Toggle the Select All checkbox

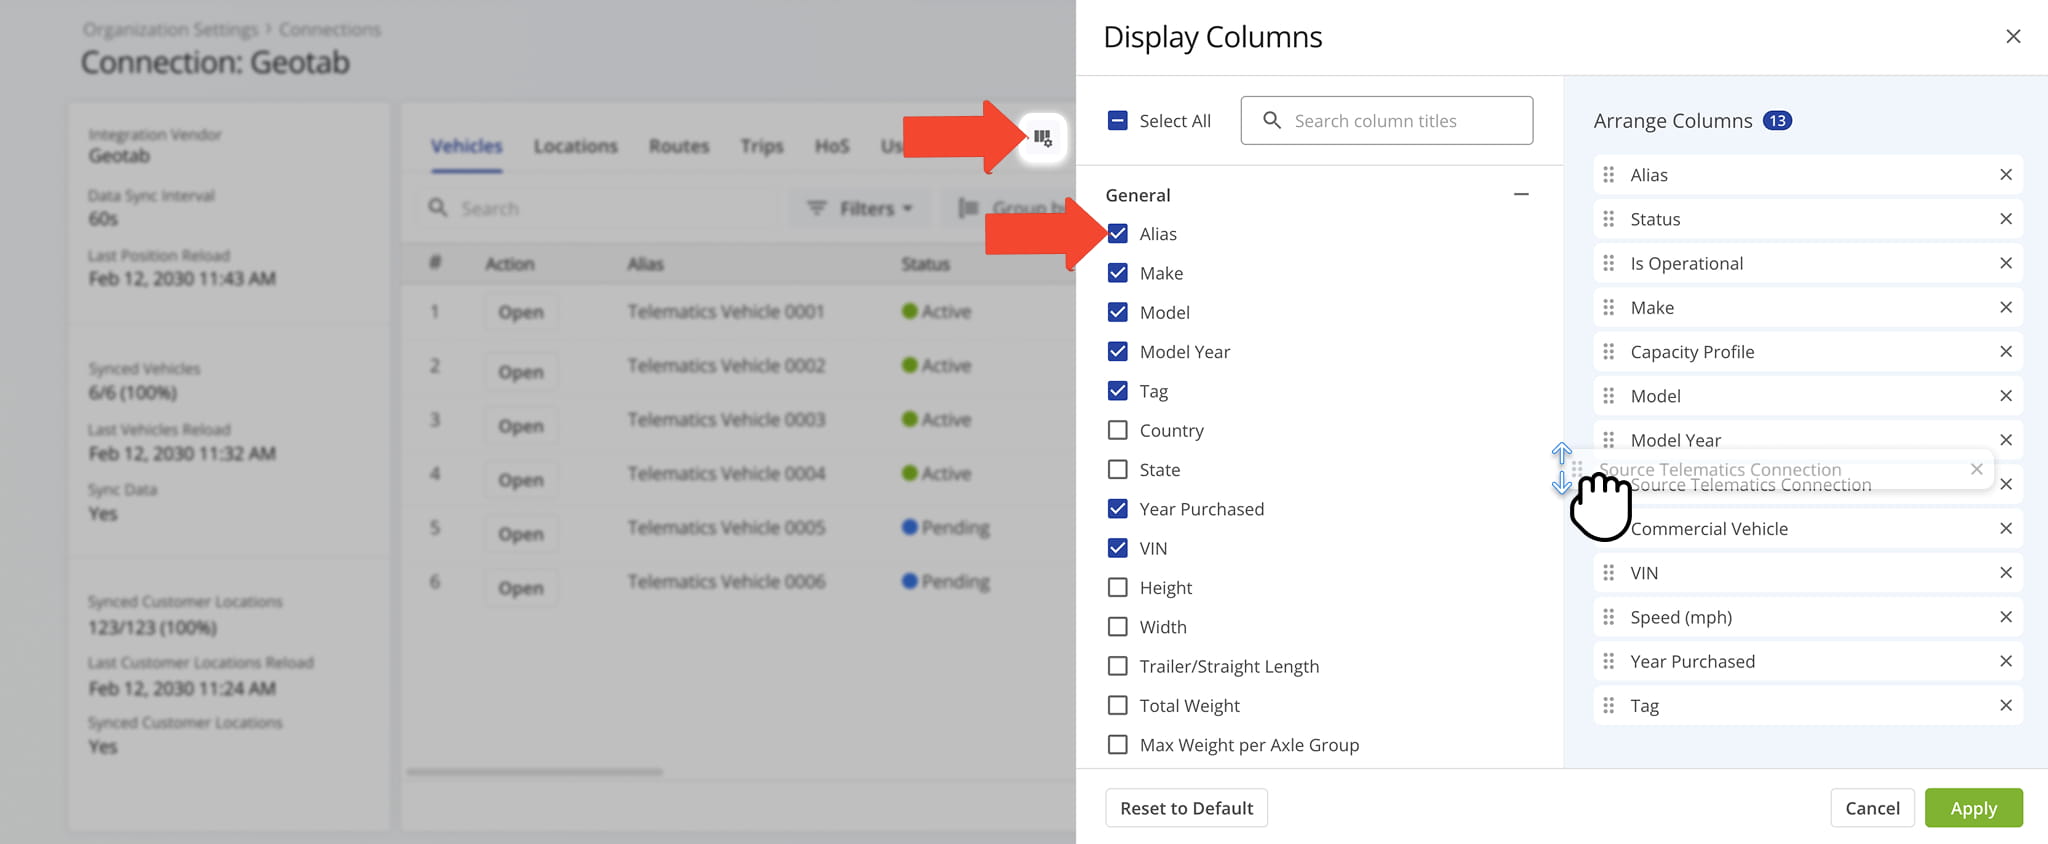1118,121
